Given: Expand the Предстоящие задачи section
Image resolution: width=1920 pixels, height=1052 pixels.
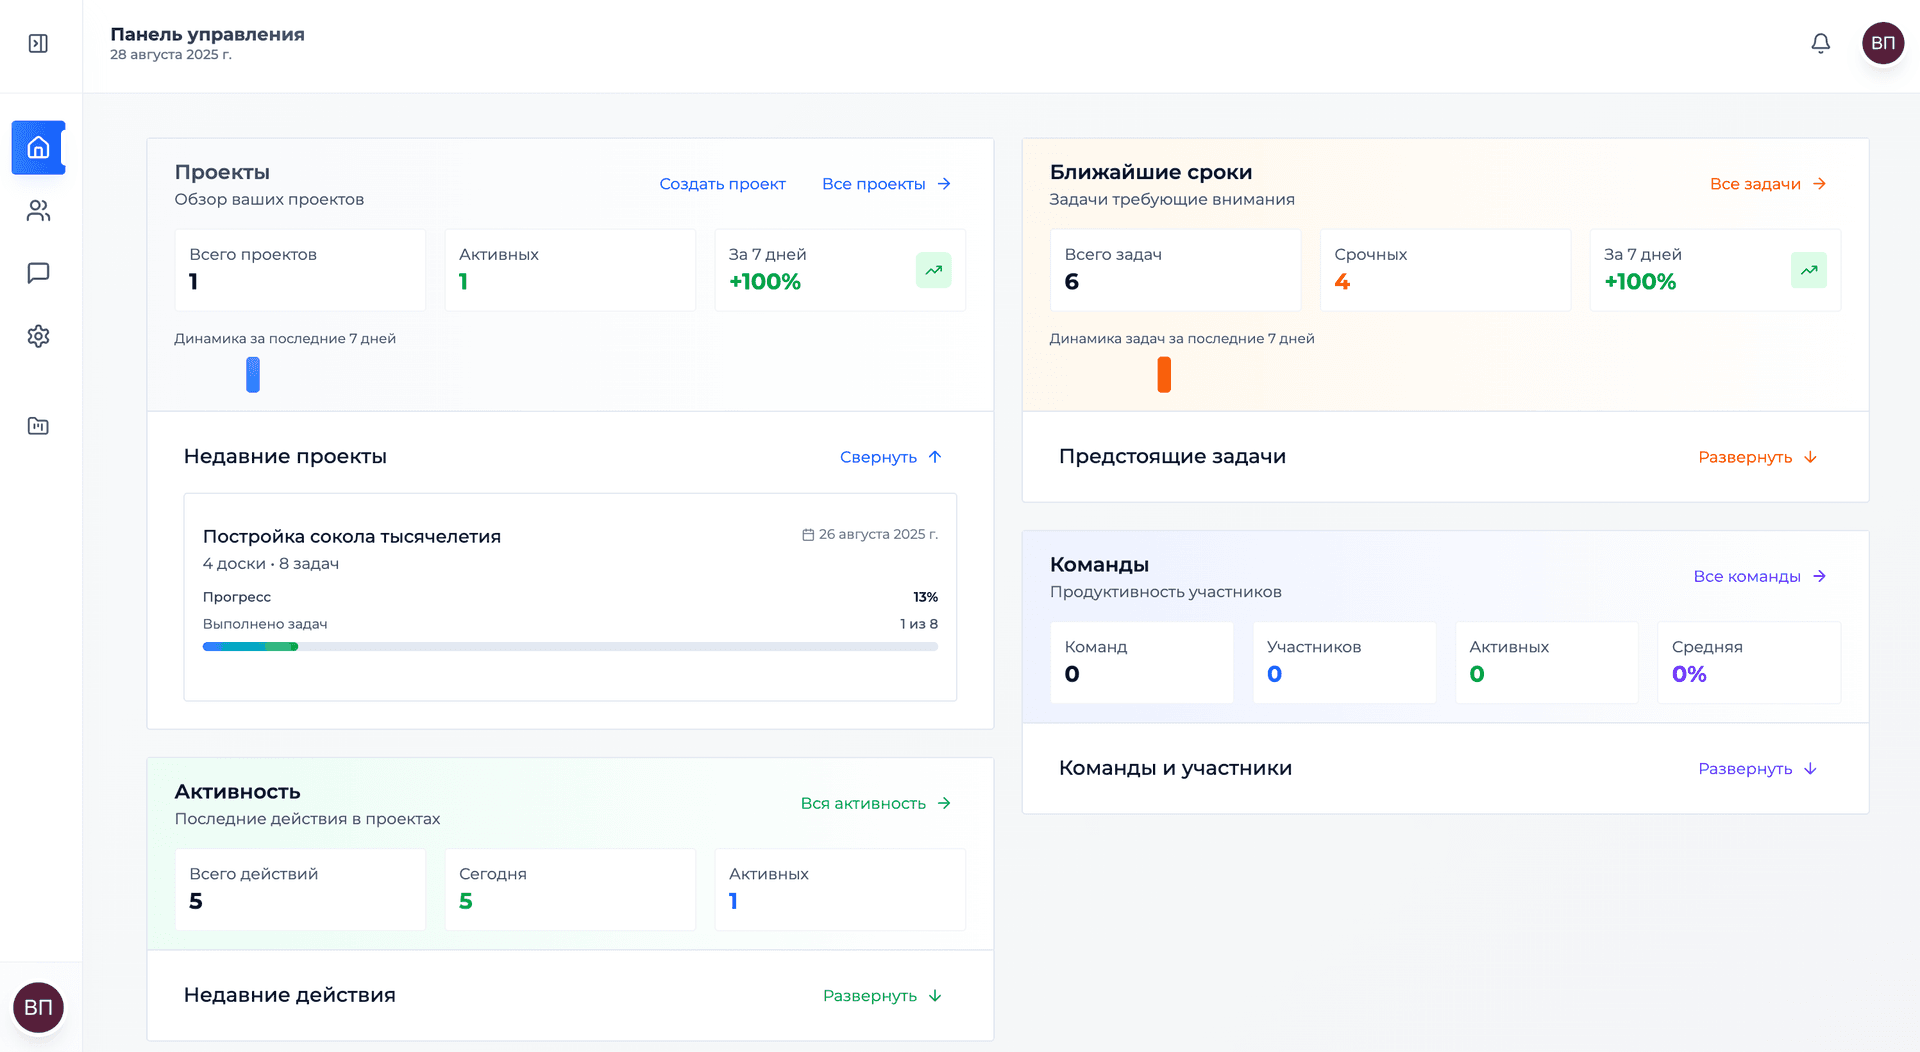Looking at the screenshot, I should click(x=1757, y=457).
